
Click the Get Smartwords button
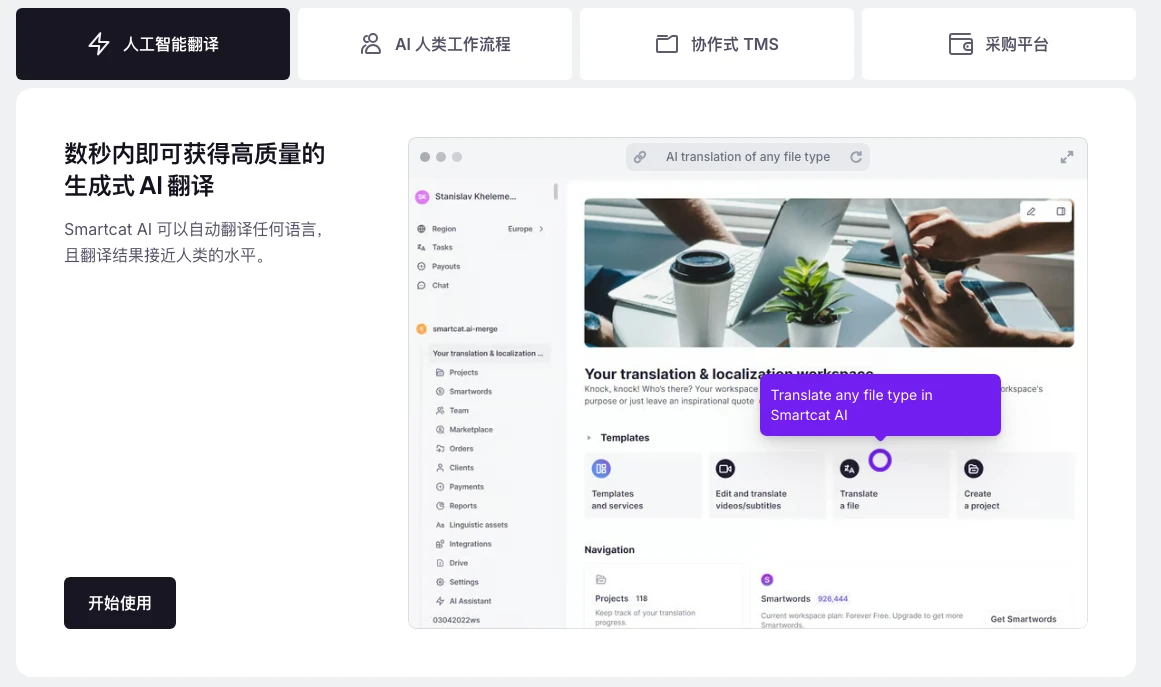[x=1023, y=619]
